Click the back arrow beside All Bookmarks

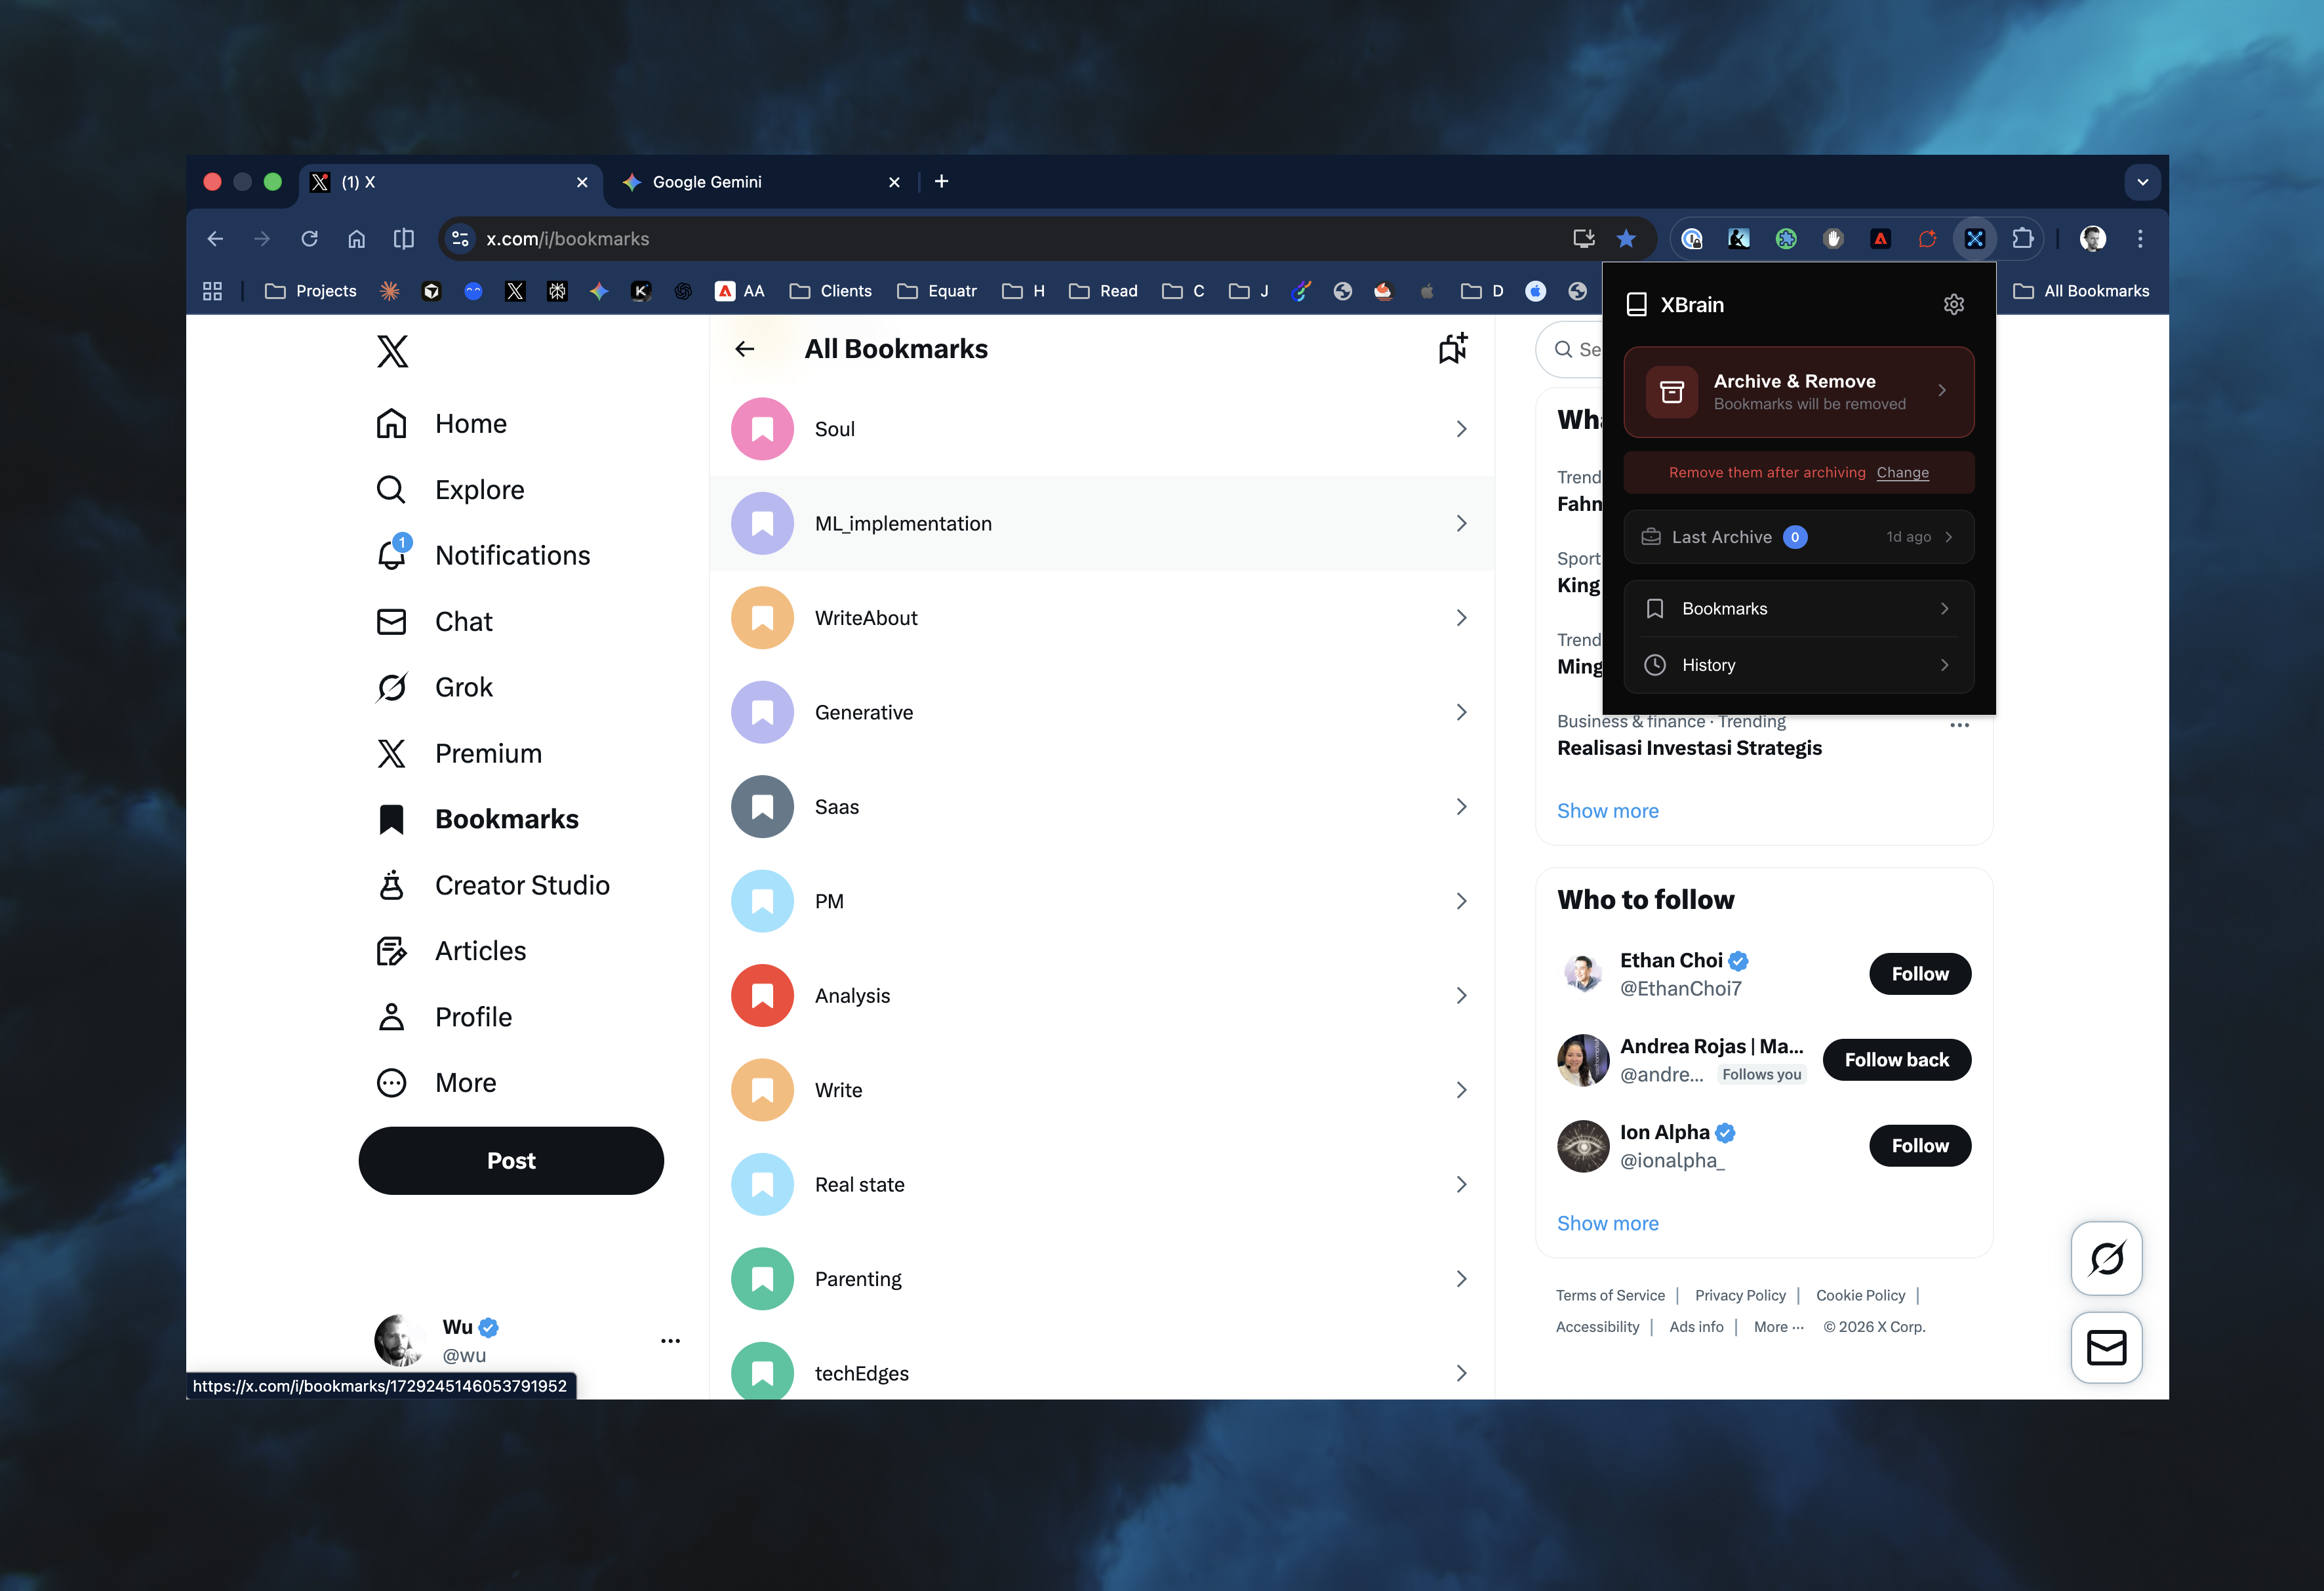click(744, 348)
